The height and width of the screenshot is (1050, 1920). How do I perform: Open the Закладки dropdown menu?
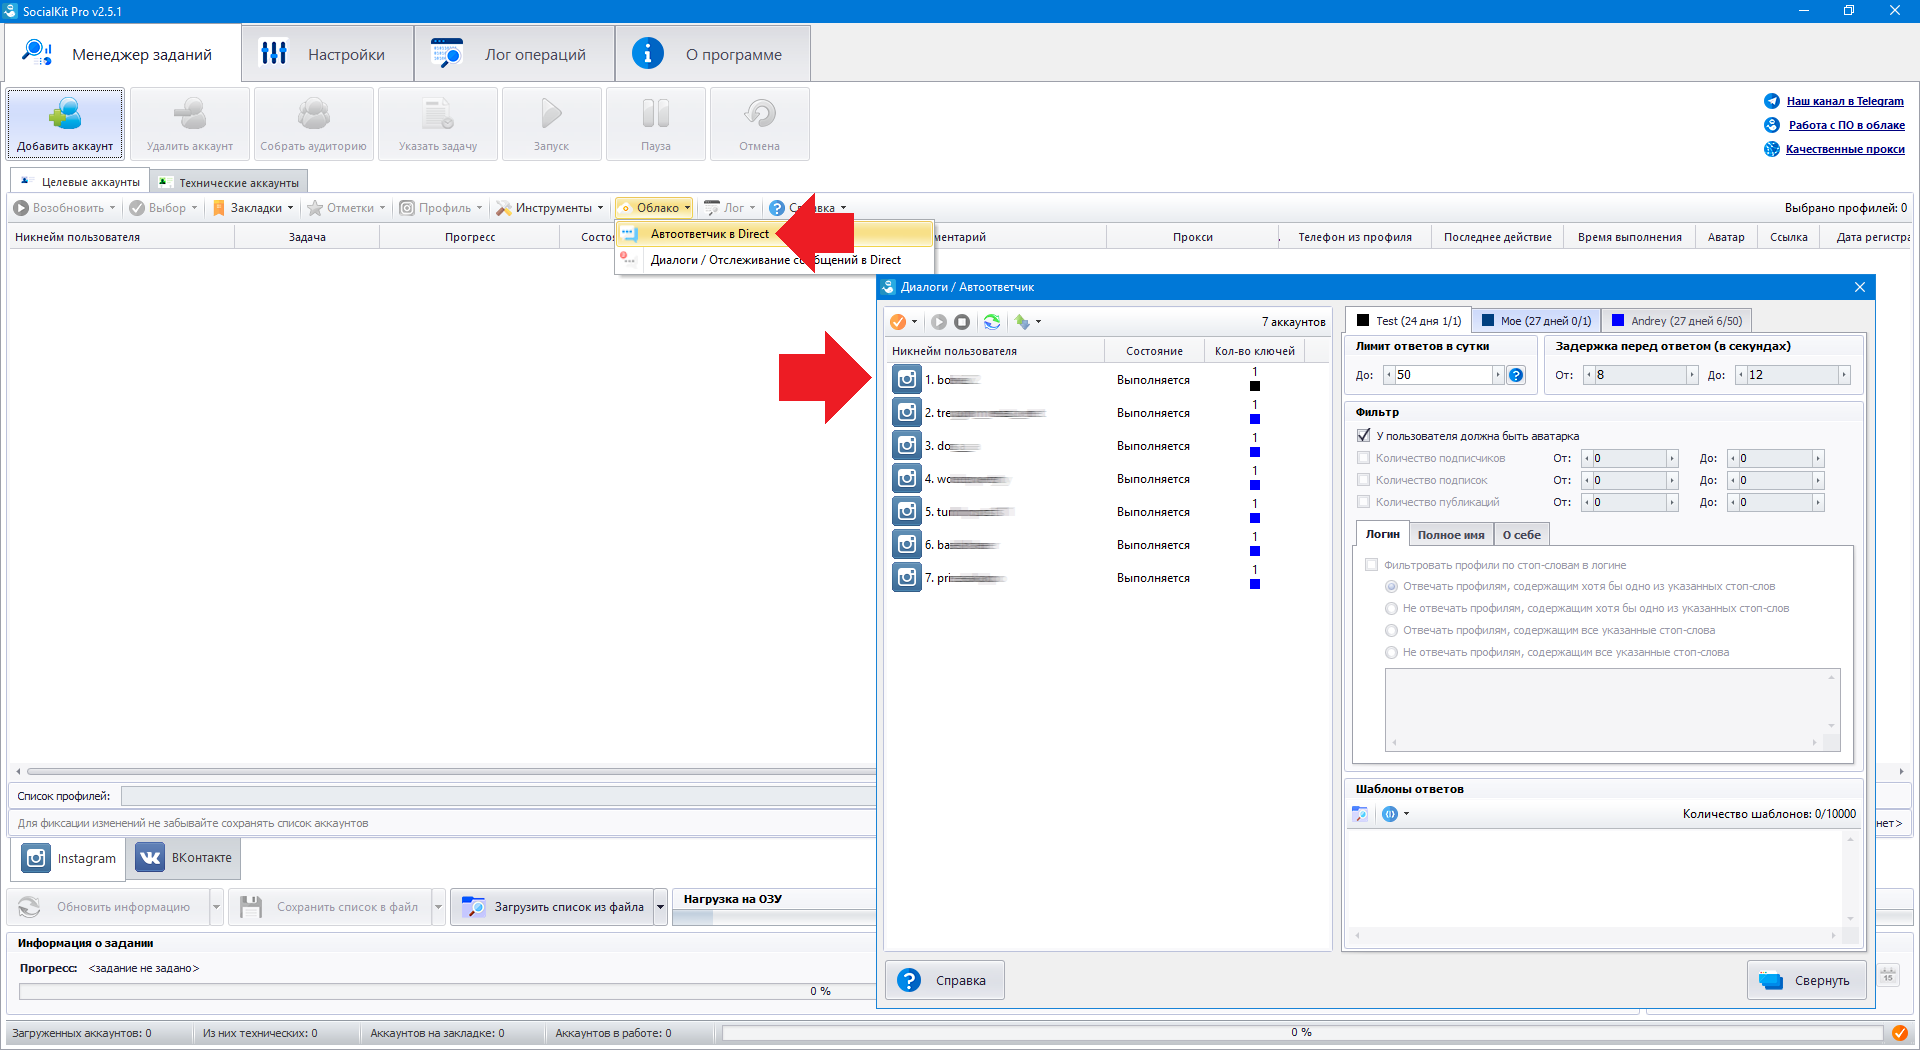[x=253, y=208]
